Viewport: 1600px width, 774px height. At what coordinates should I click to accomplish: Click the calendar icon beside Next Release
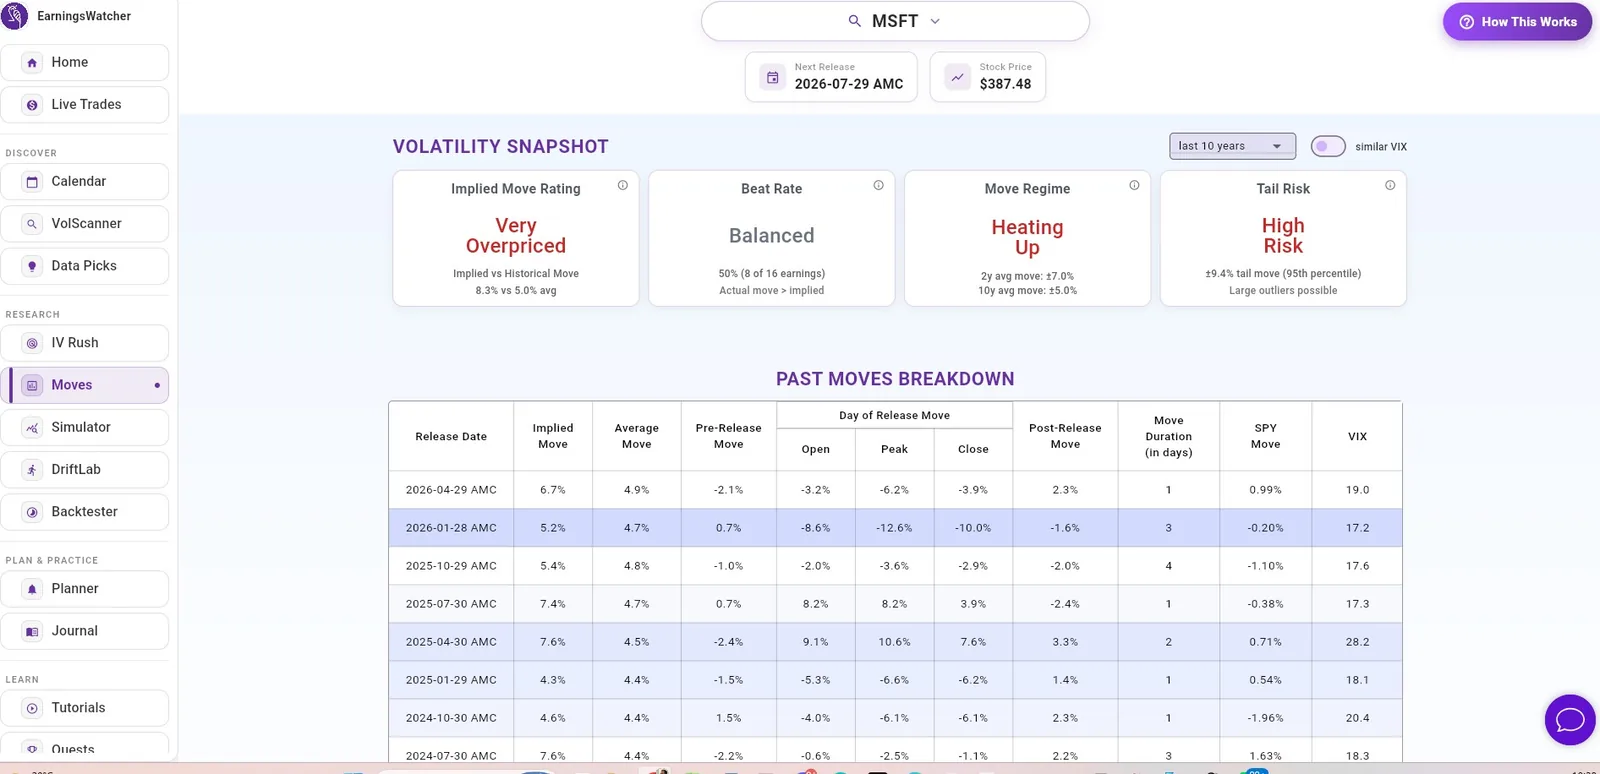tap(773, 77)
